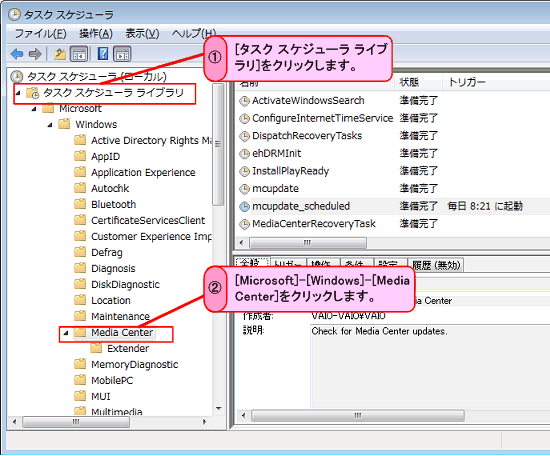
Task: Click the 毎日 8:21 に起動 trigger cell
Action: click(x=485, y=206)
